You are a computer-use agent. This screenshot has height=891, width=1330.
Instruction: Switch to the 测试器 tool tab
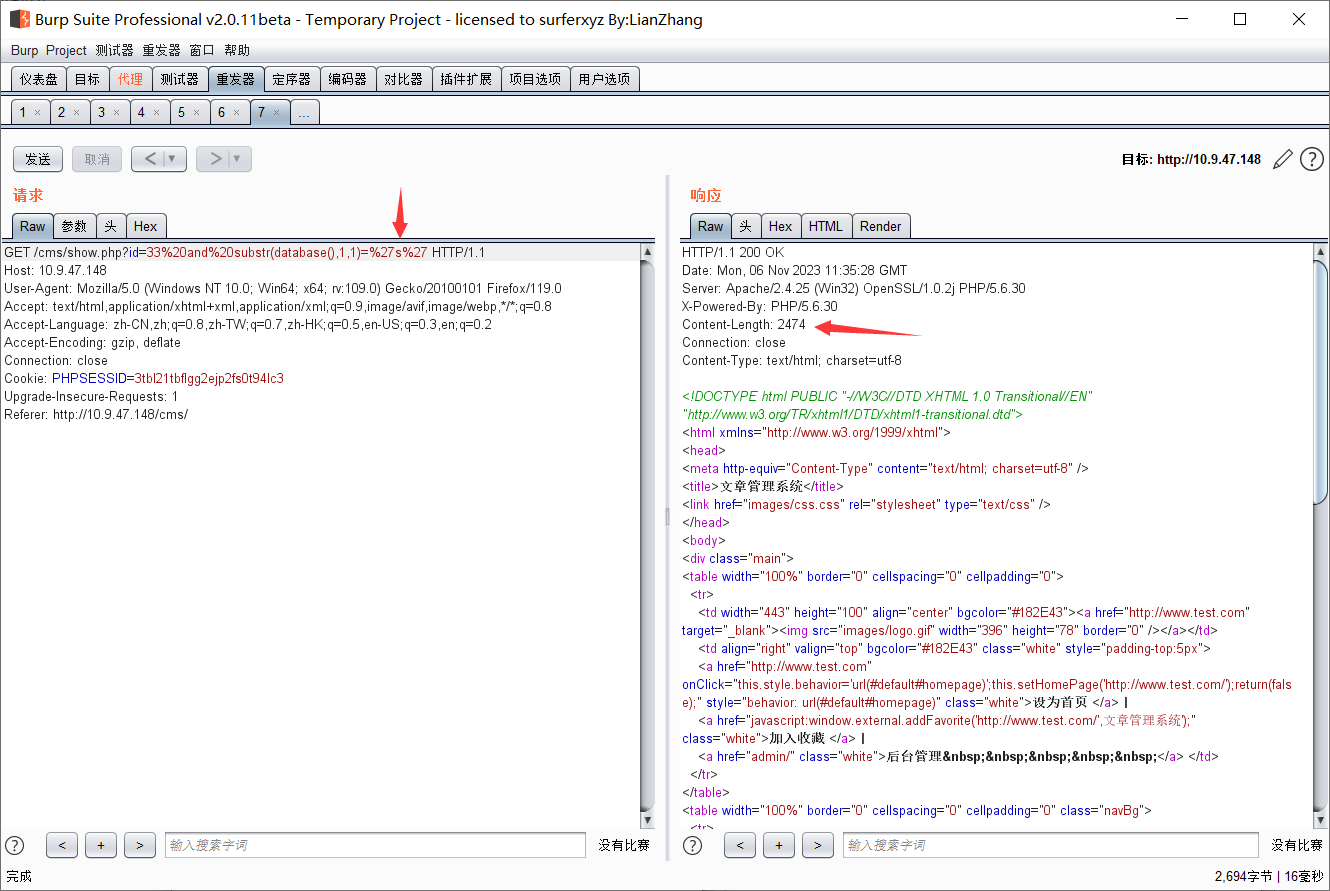point(180,79)
